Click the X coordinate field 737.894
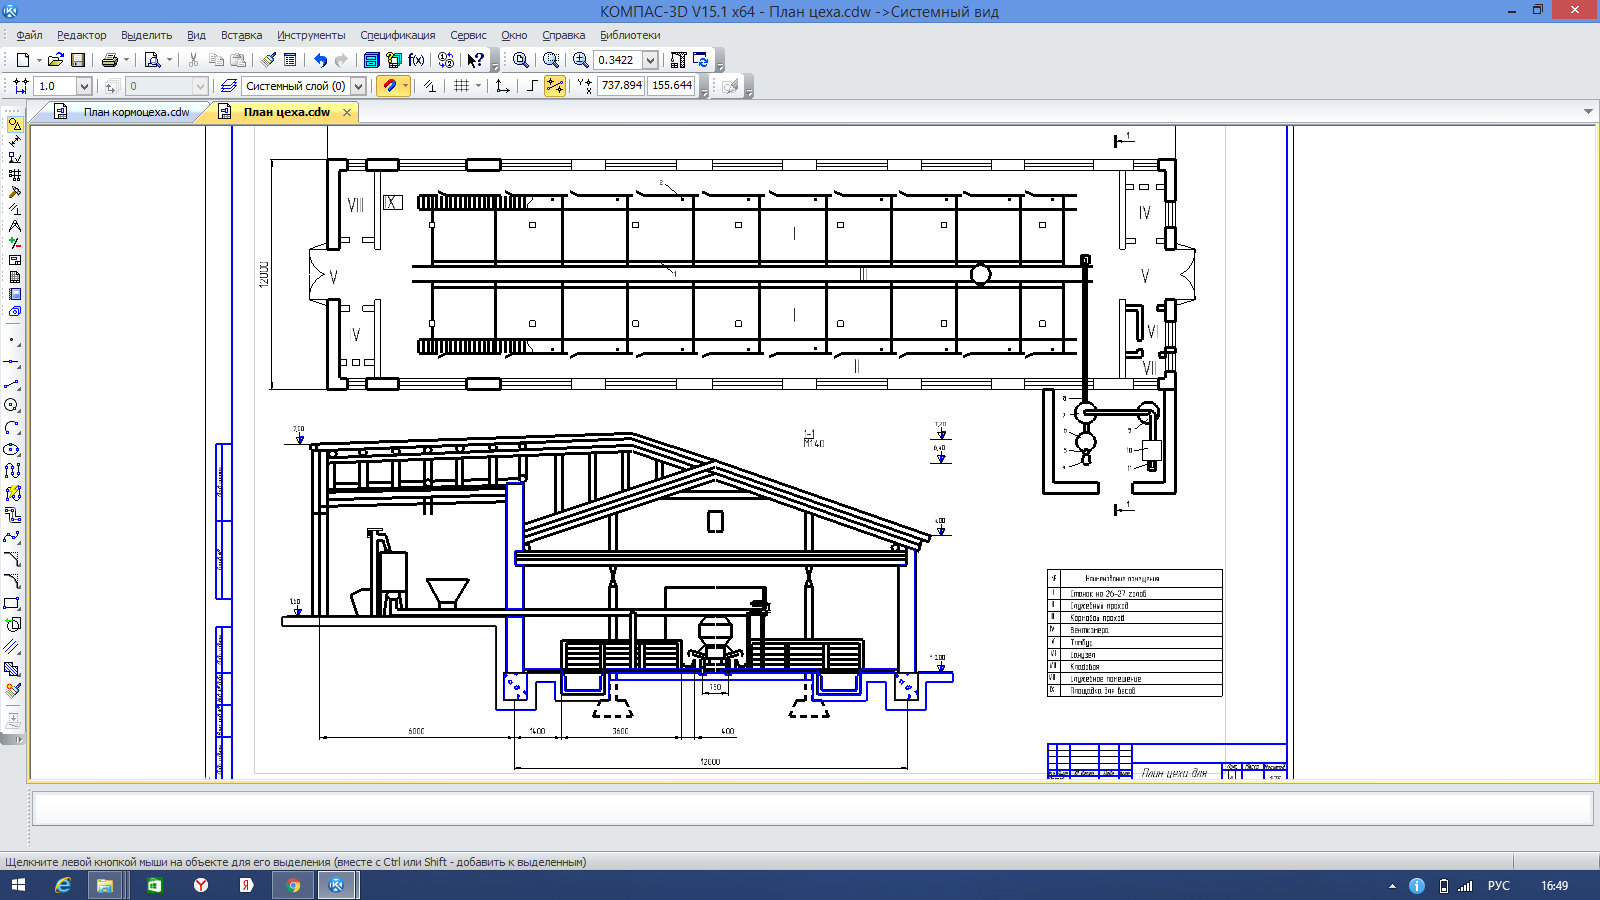 (621, 86)
